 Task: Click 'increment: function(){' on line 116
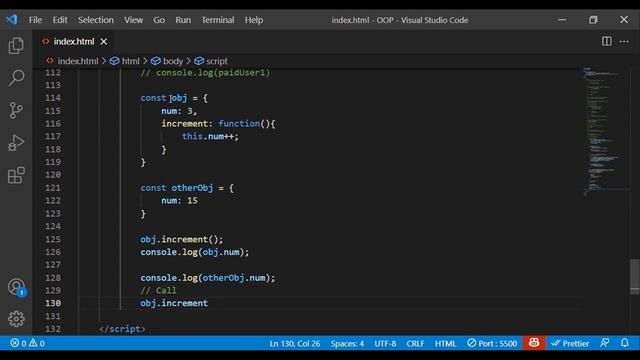[218, 124]
